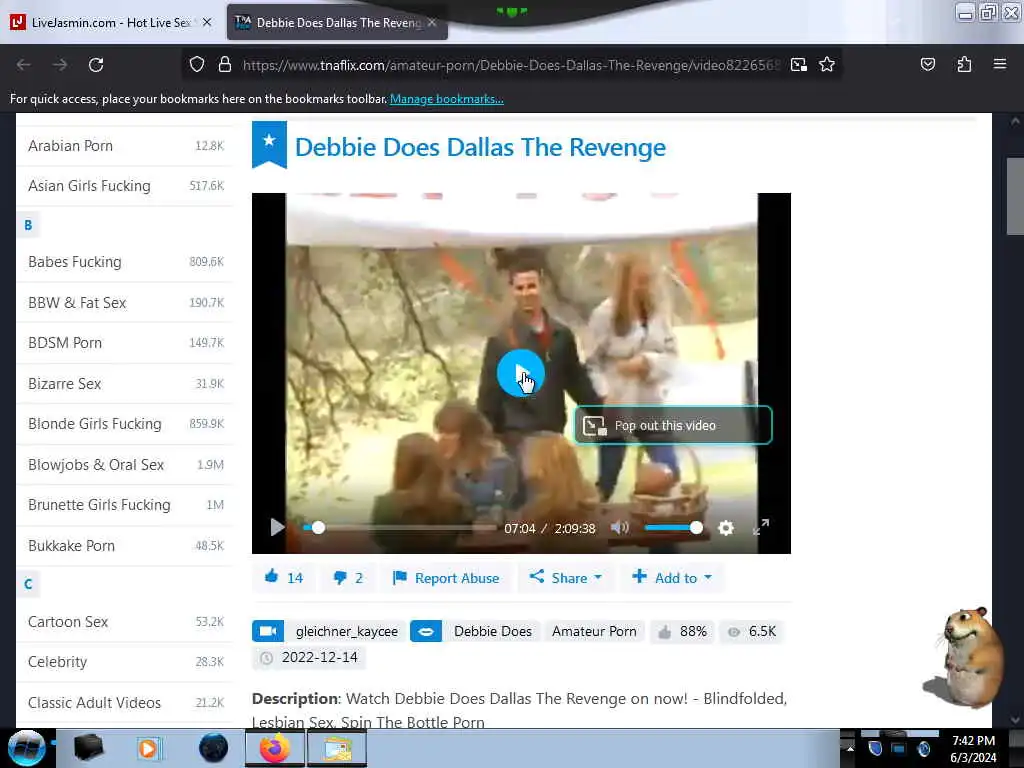Viewport: 1024px width, 768px height.
Task: Click the 88% rating indicator
Action: pos(682,632)
